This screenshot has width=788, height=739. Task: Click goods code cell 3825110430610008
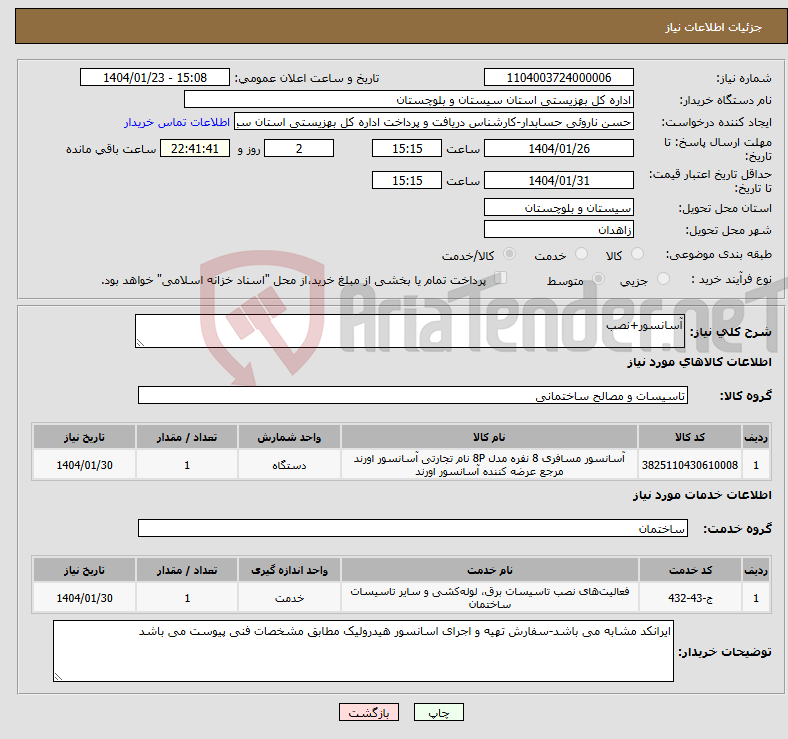[690, 465]
